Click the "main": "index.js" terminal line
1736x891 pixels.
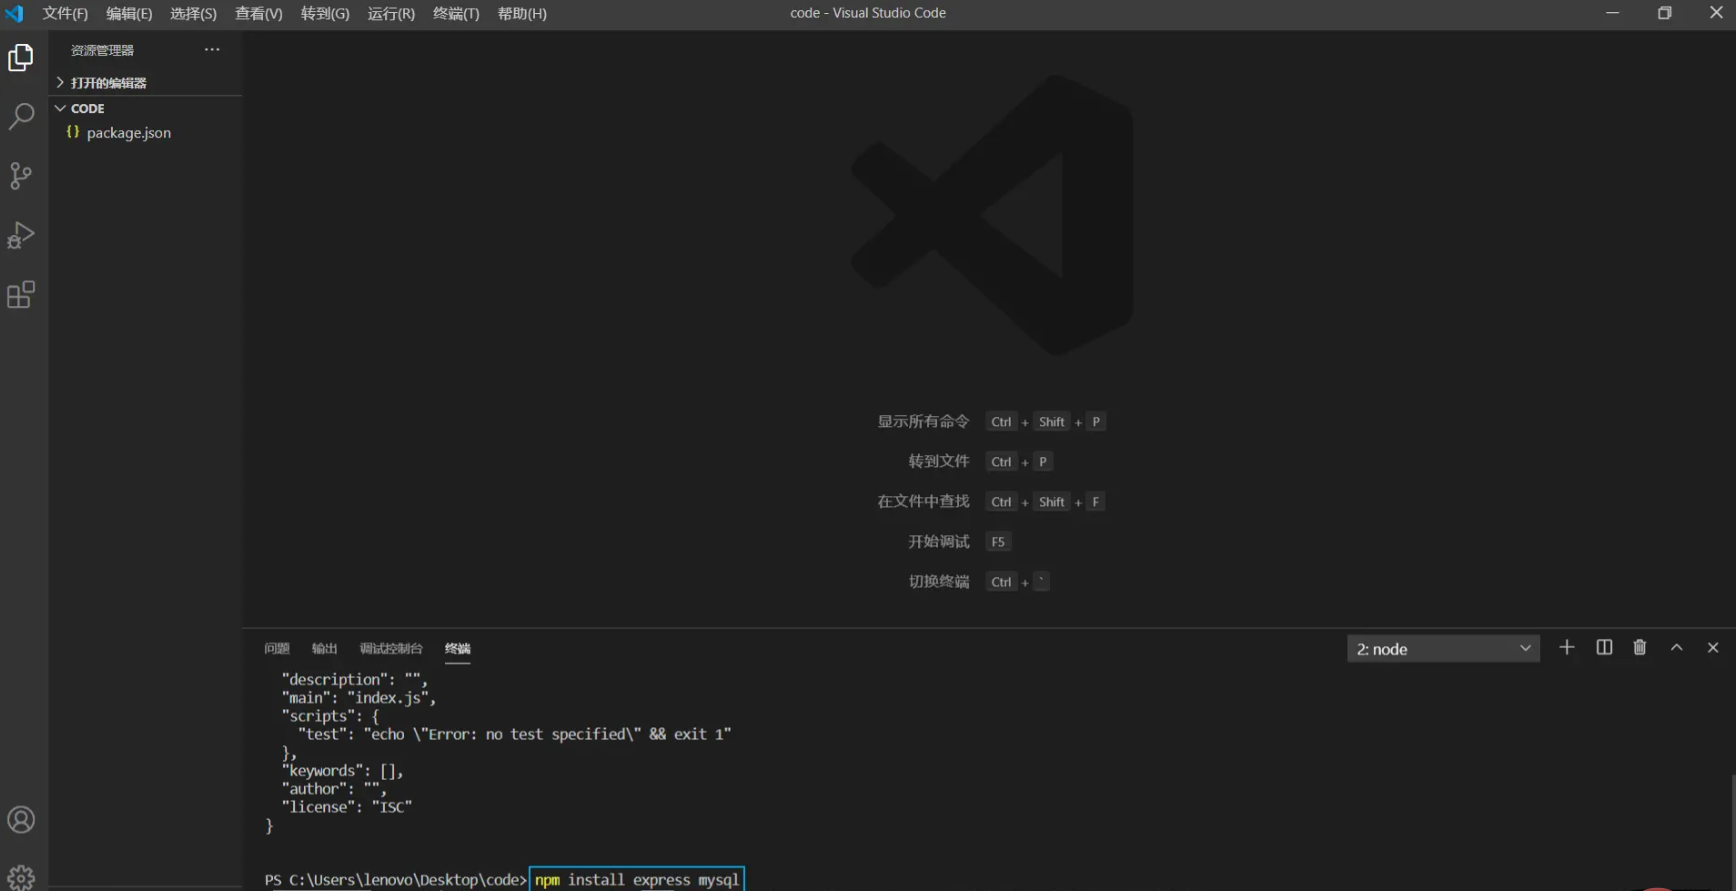359,698
